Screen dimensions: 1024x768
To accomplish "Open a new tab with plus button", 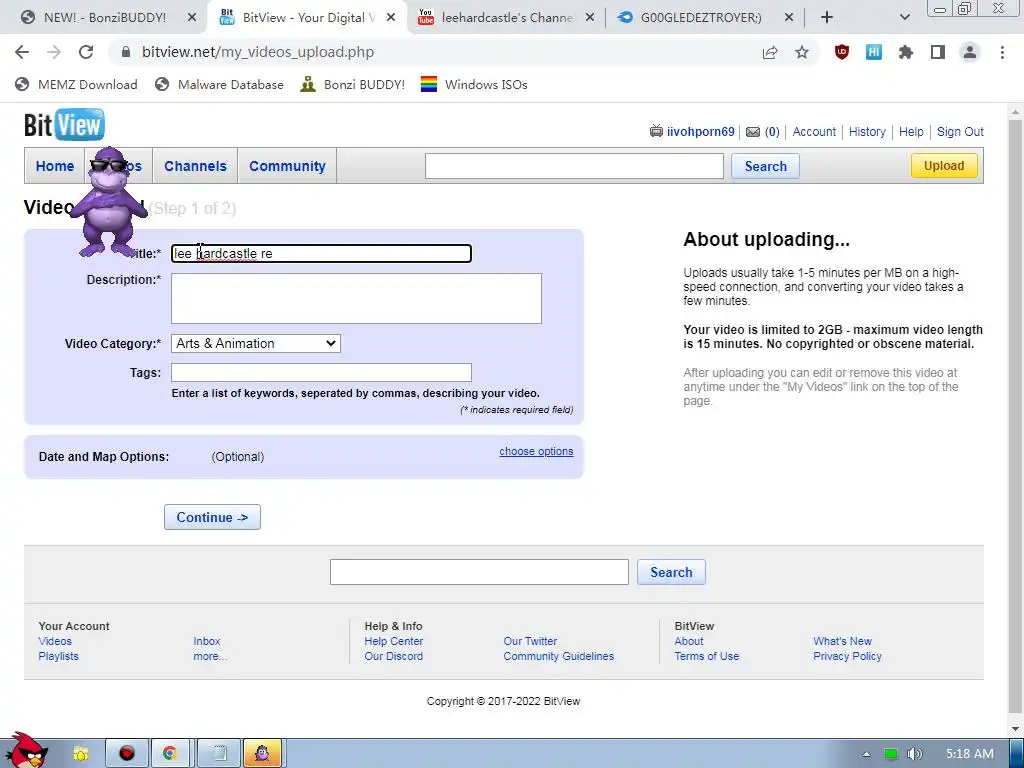I will pos(827,18).
